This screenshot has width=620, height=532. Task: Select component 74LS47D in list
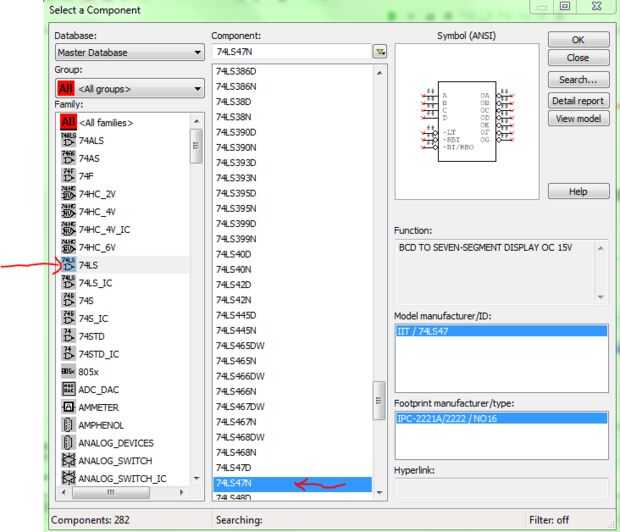234,468
